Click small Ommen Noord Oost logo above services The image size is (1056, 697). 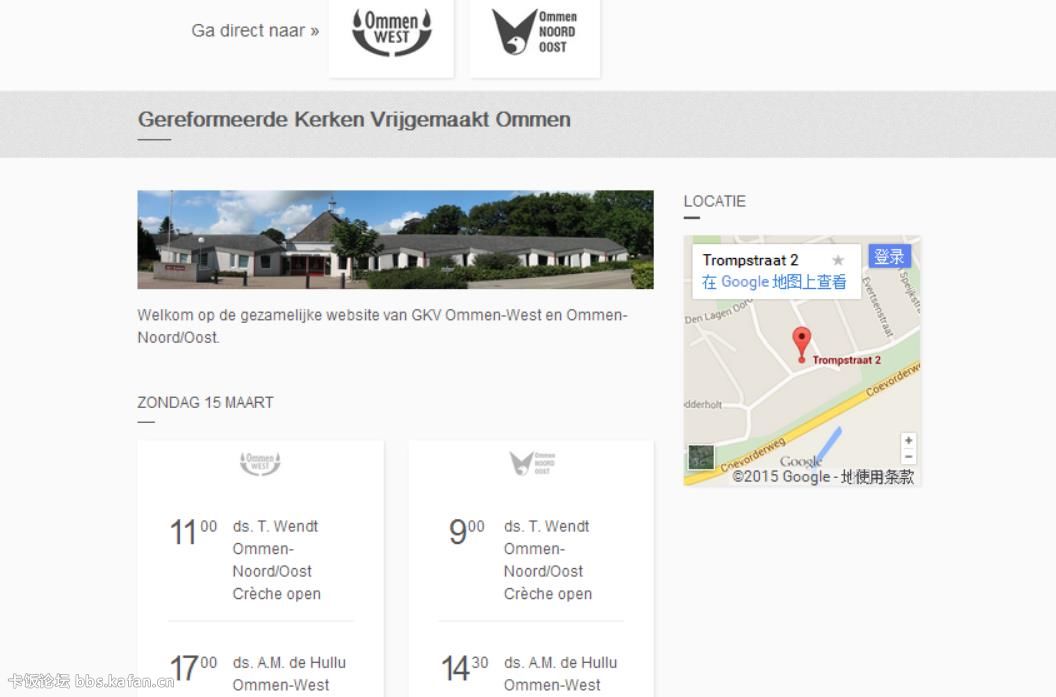click(x=532, y=463)
